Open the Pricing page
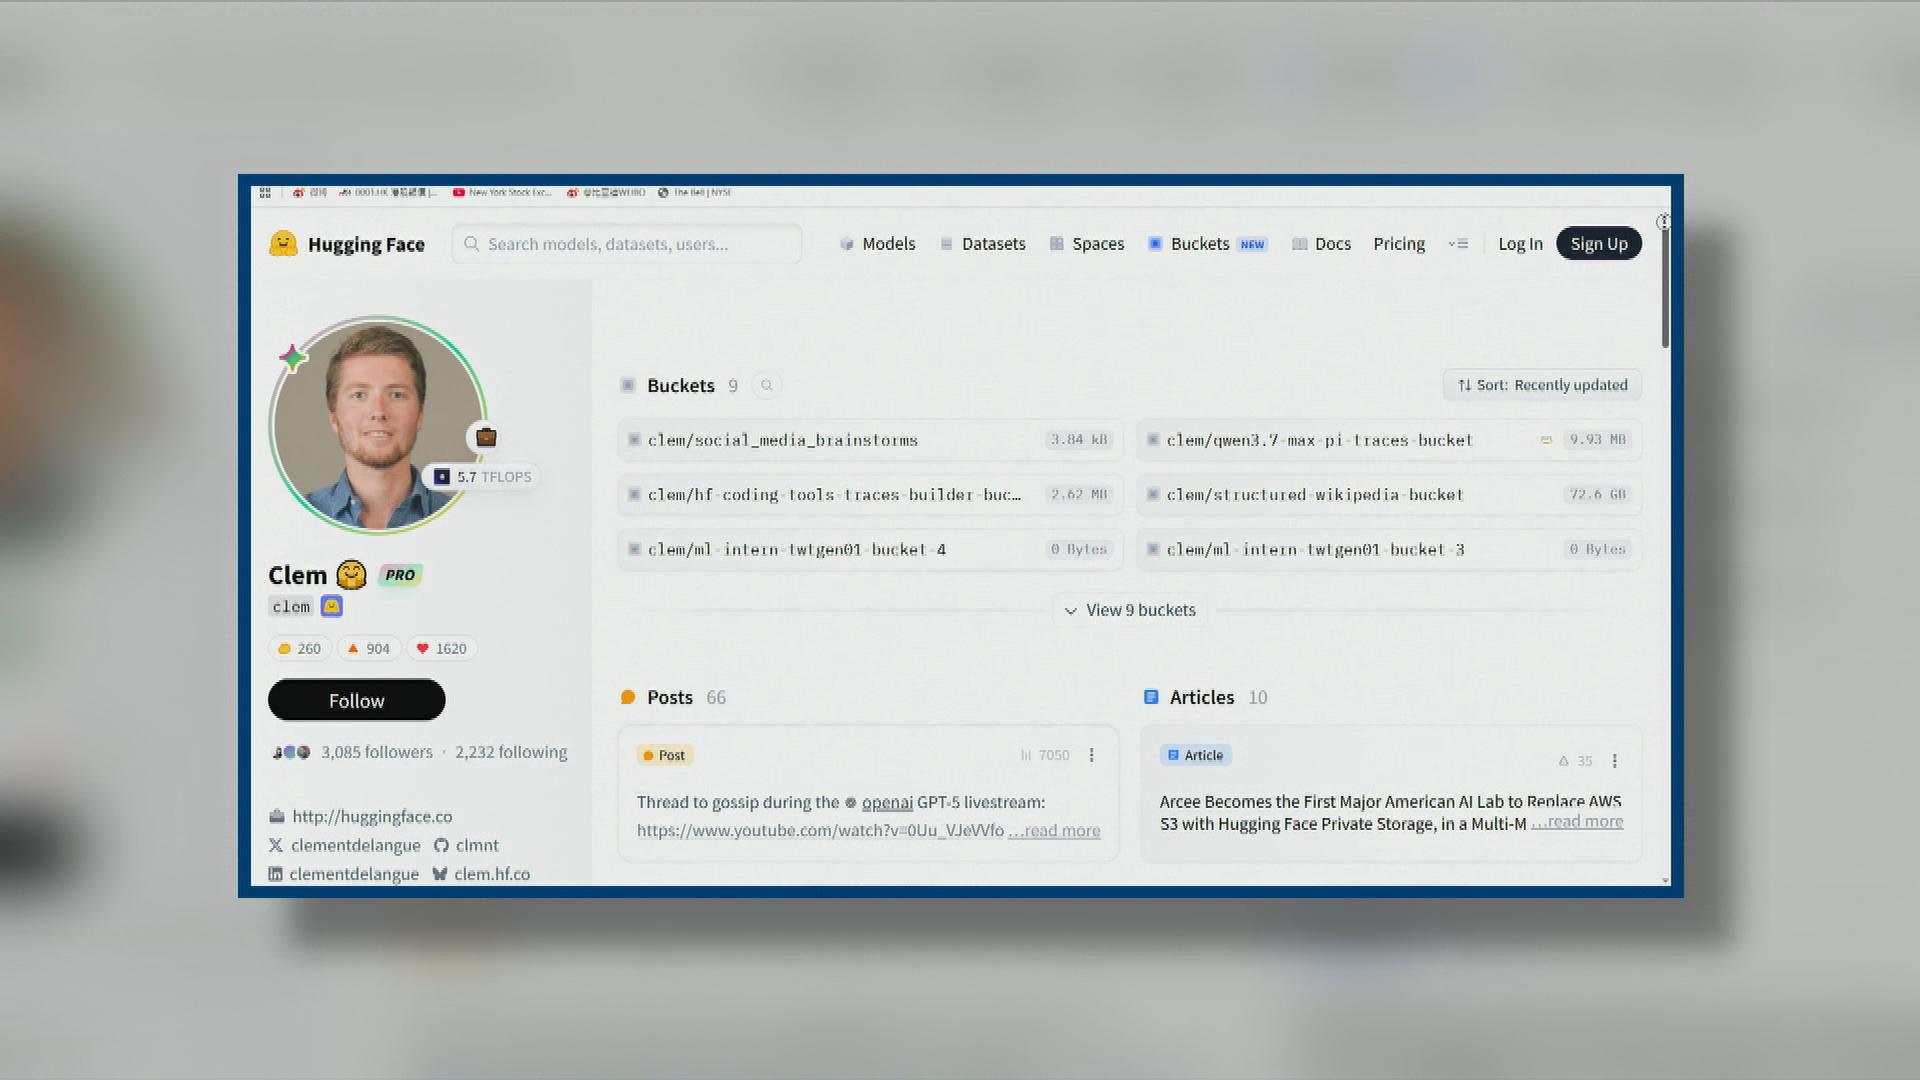 1399,244
